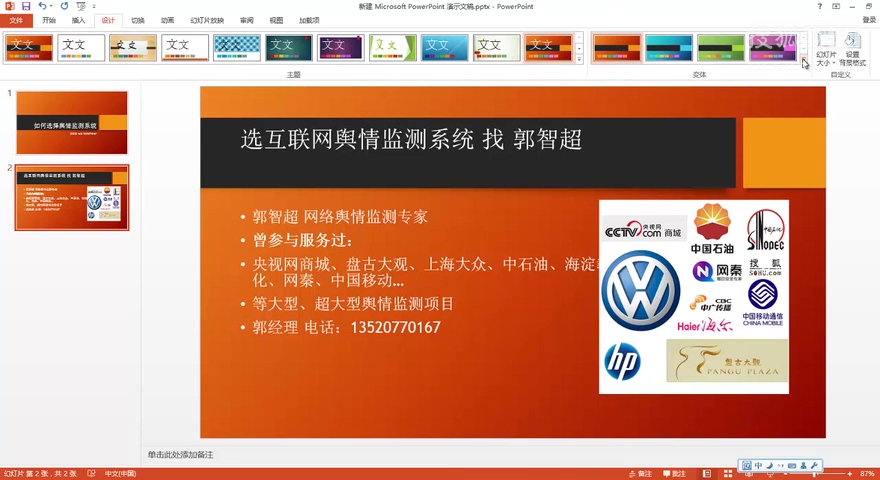Apply the green arrow theme thumbnail
Screen dimensions: 880x480
click(393, 48)
